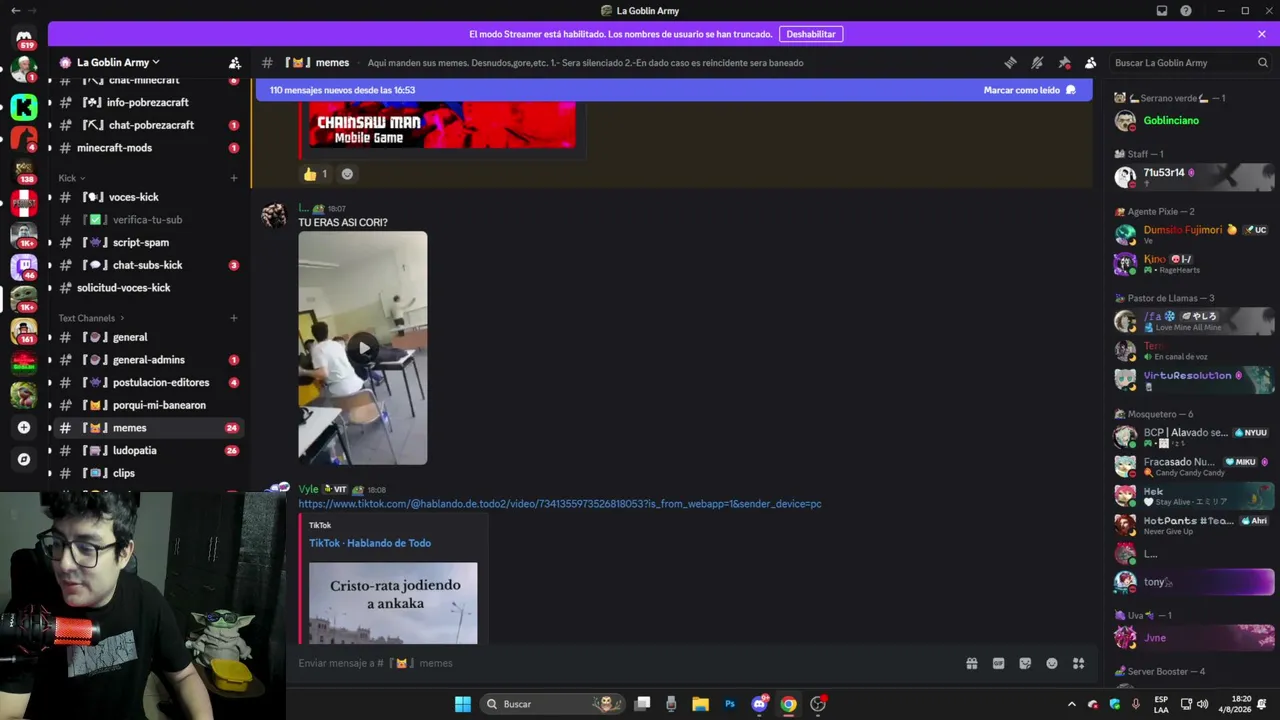The width and height of the screenshot is (1280, 720).
Task: Dismiss the Streamer mode banner with X
Action: pos(1262,34)
